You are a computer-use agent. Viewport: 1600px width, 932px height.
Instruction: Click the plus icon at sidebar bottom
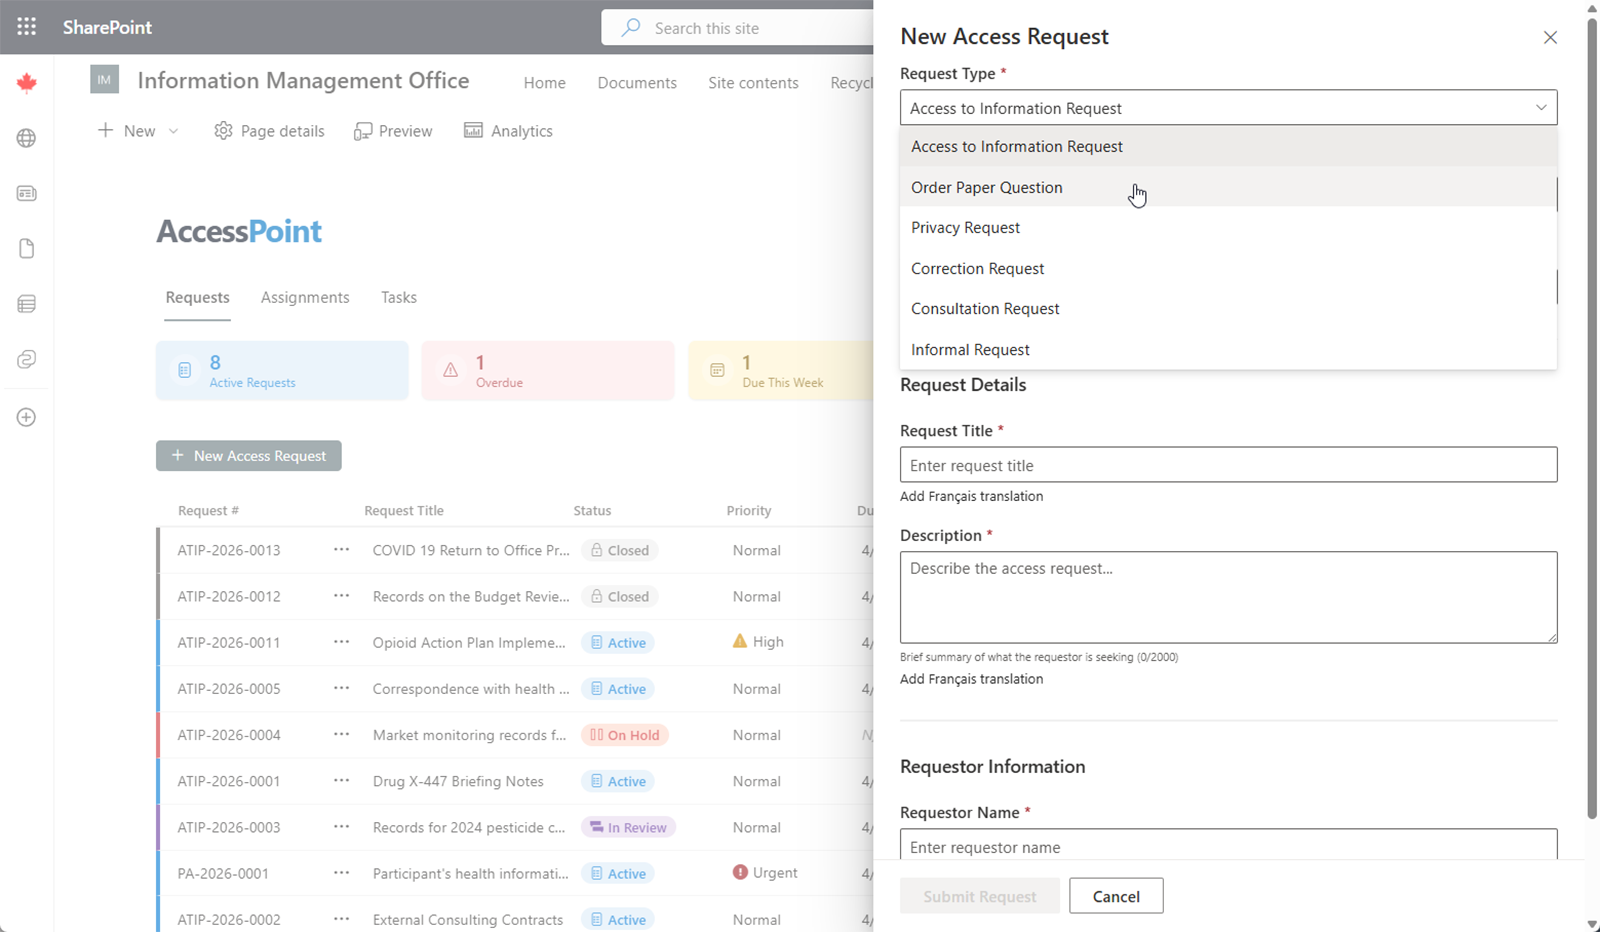[x=26, y=417]
